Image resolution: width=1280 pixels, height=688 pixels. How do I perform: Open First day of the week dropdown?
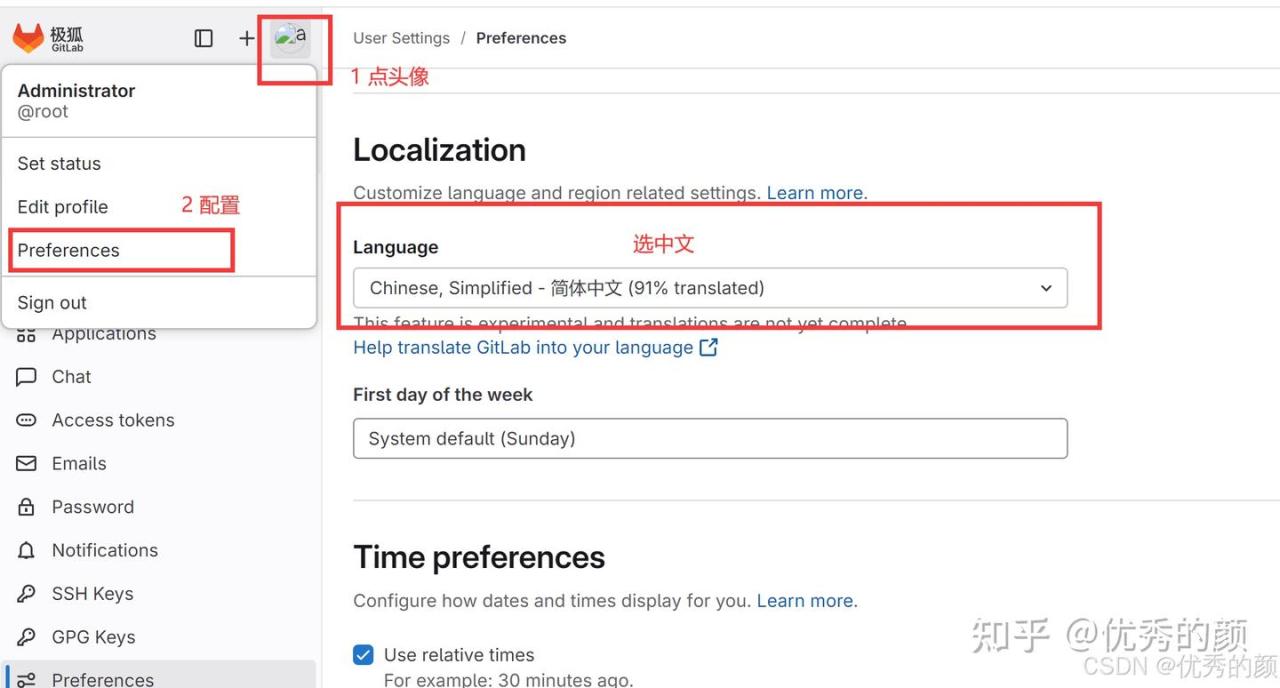(x=710, y=439)
